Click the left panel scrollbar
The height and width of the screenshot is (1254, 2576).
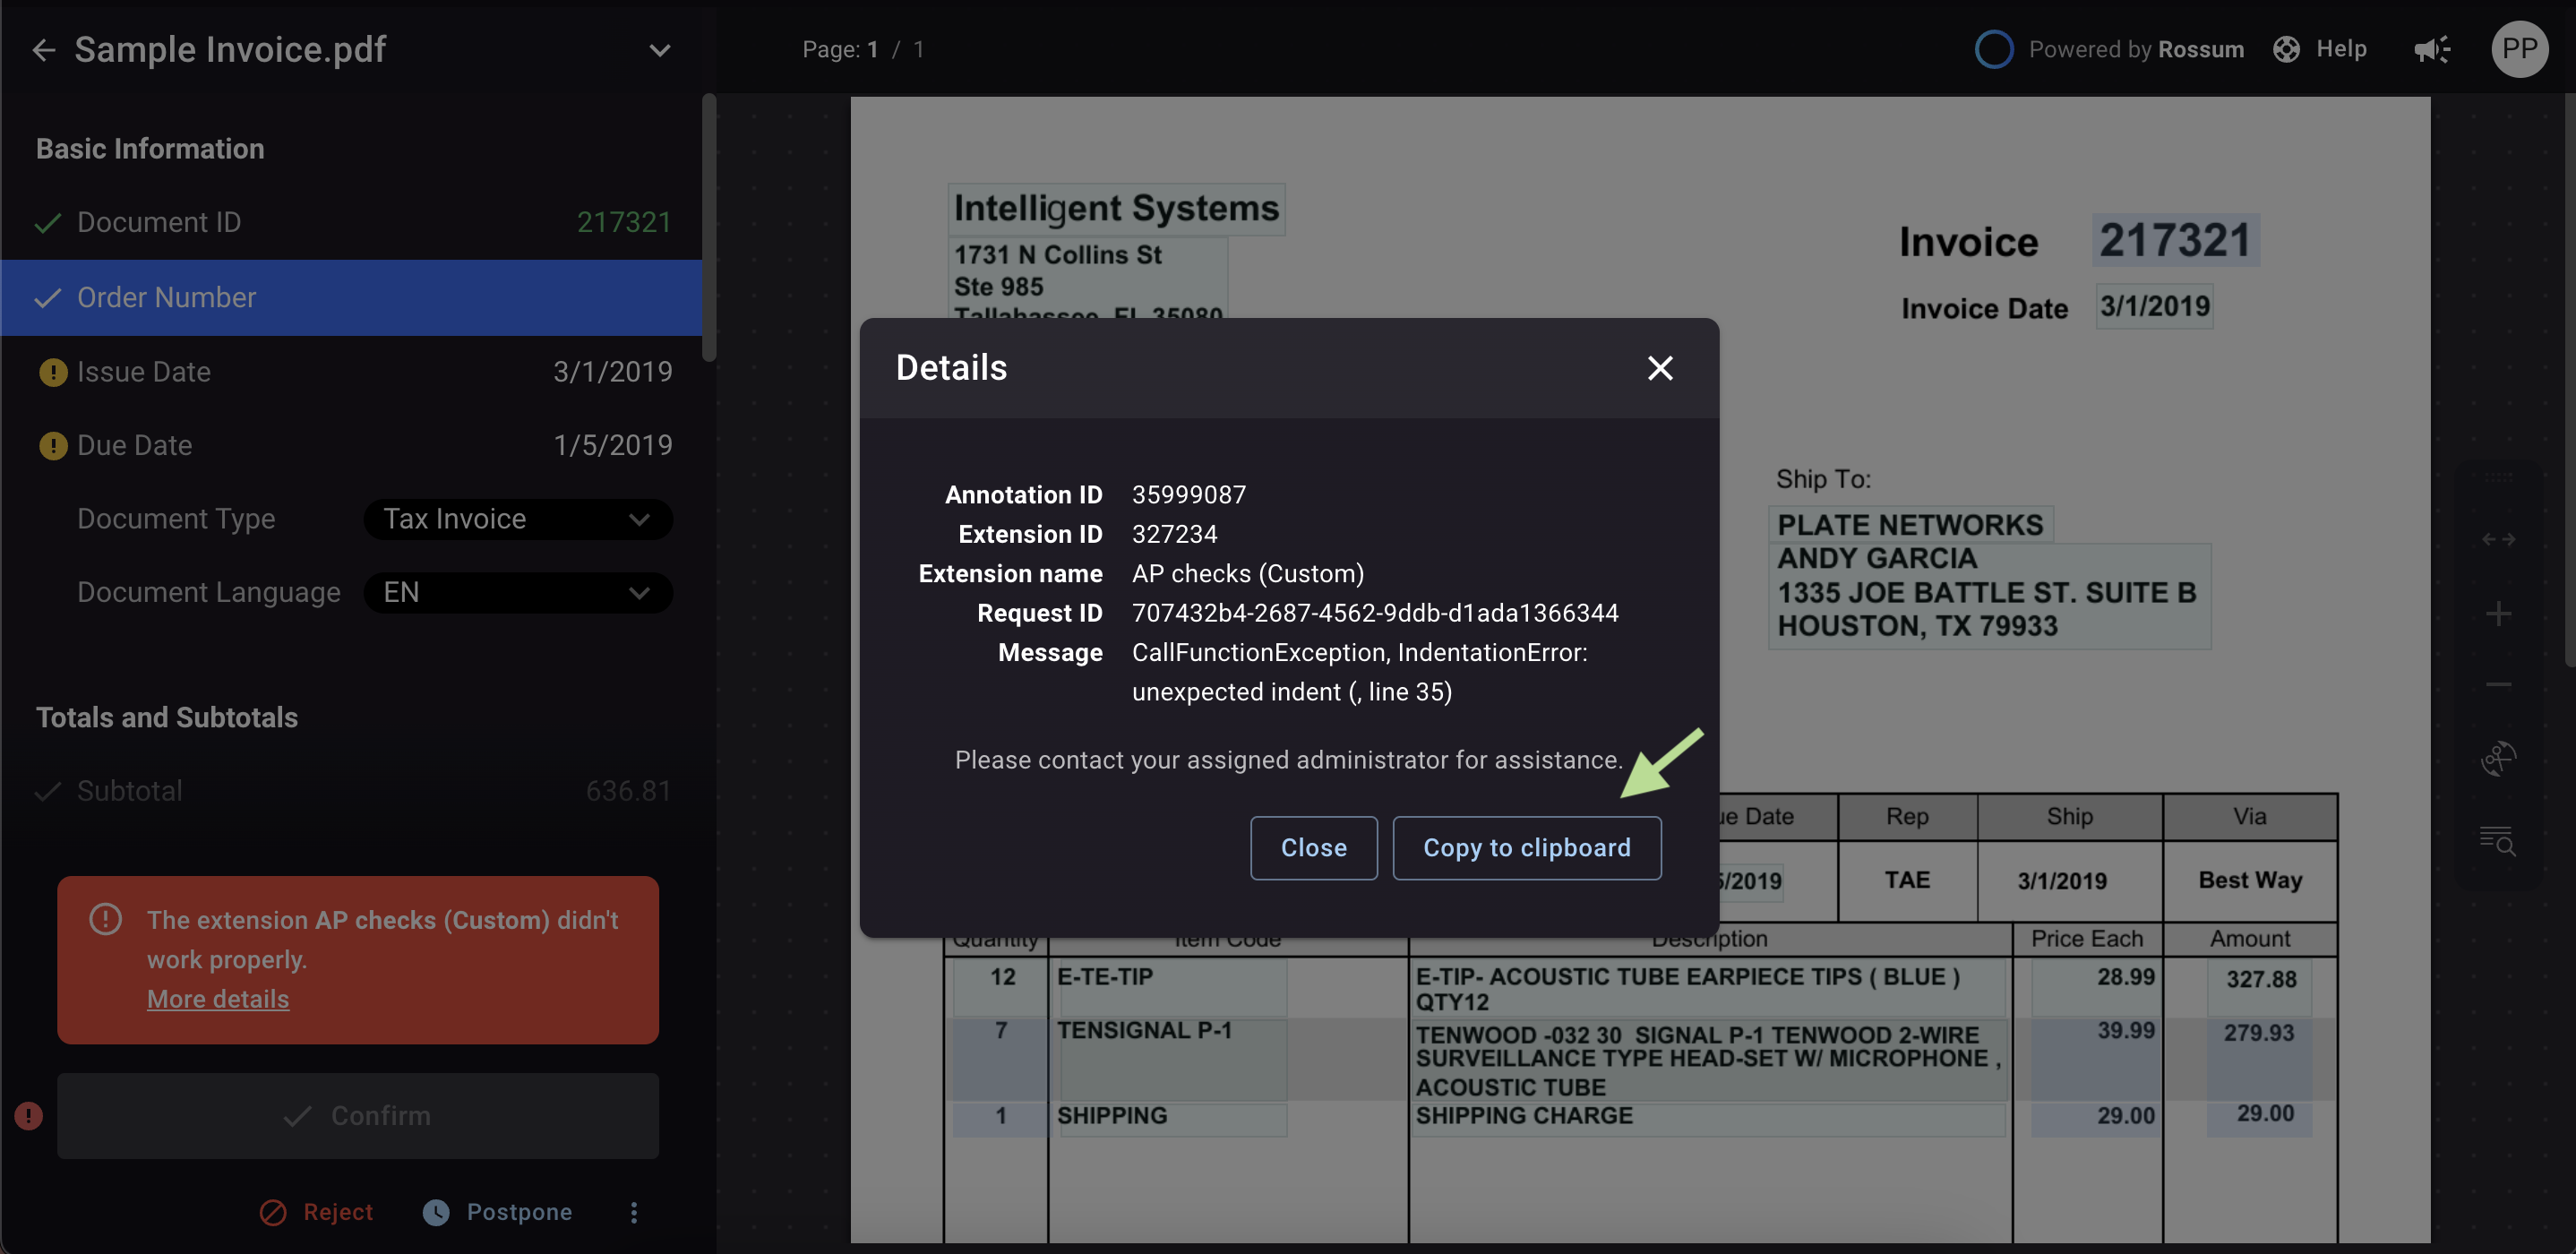pyautogui.click(x=708, y=228)
